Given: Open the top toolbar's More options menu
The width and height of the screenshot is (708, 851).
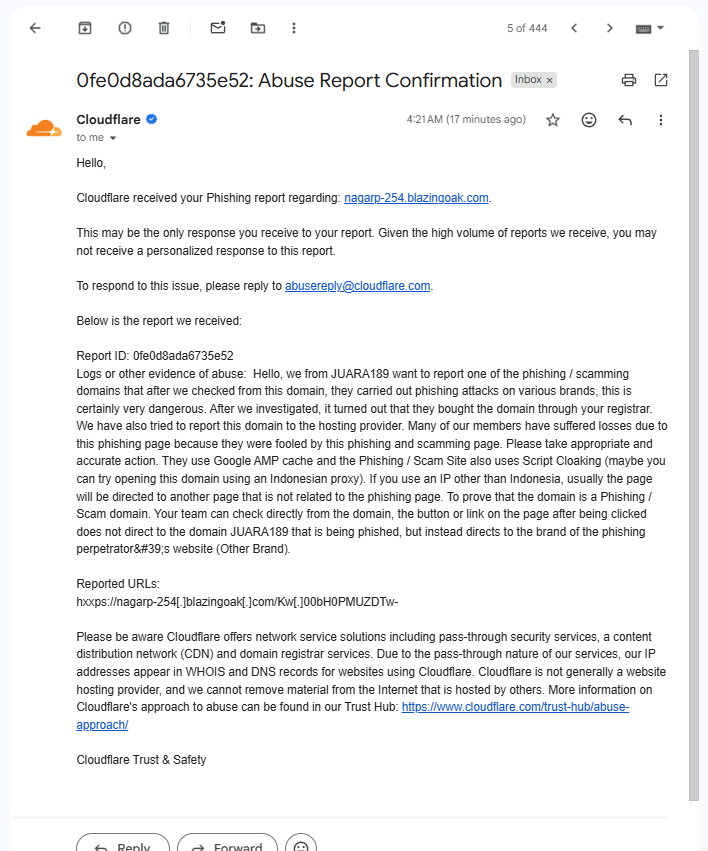Looking at the screenshot, I should pos(294,28).
